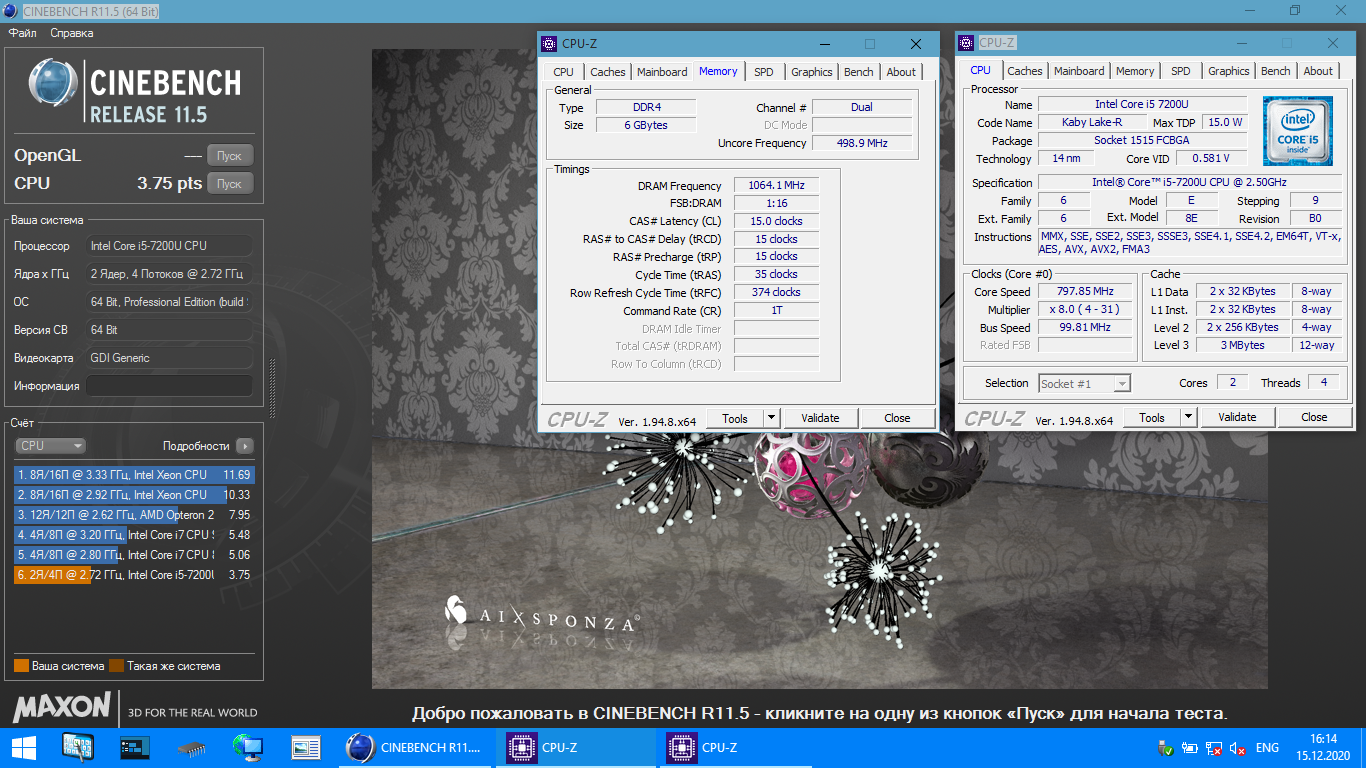Click Validate in right CPU-Z window
The width and height of the screenshot is (1366, 768).
click(x=1238, y=417)
